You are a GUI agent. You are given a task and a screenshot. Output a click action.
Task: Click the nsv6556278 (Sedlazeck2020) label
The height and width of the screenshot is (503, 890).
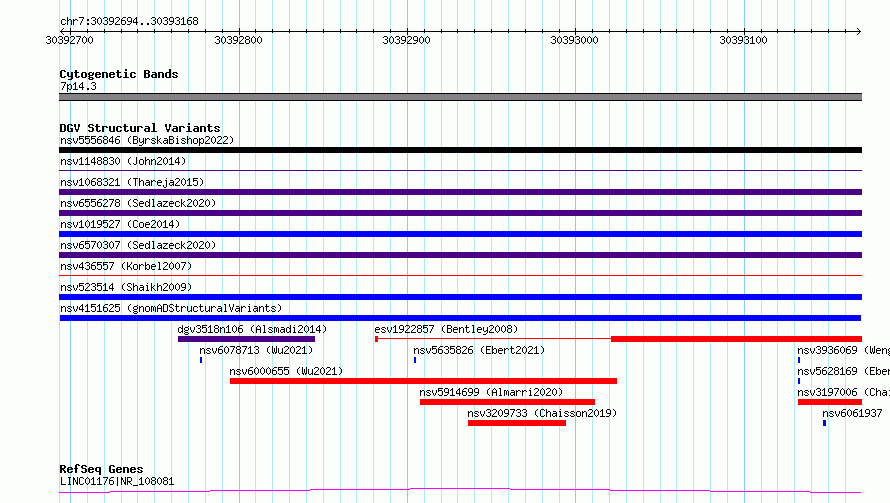(x=138, y=203)
